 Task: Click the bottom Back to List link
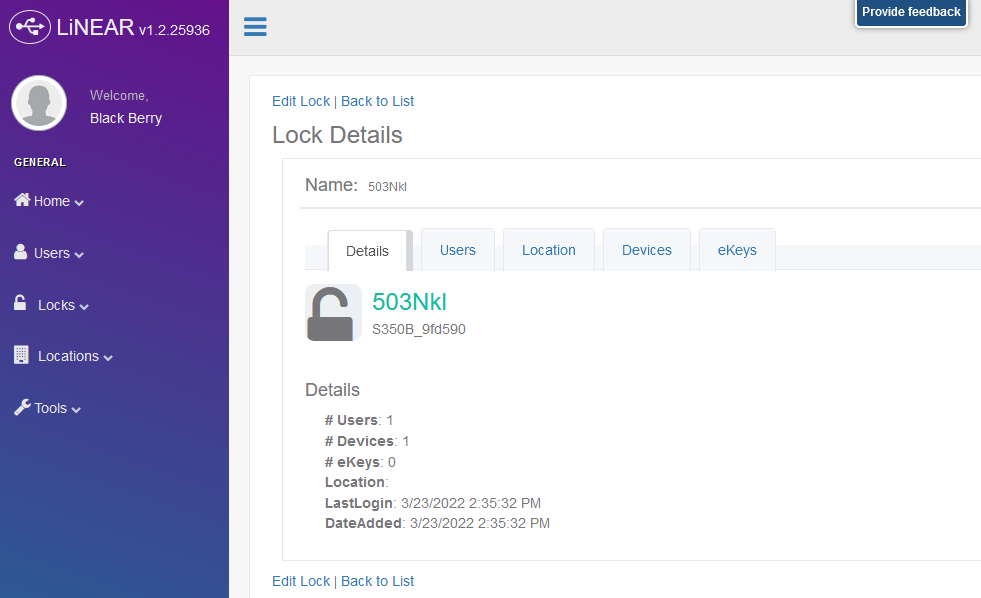tap(377, 581)
